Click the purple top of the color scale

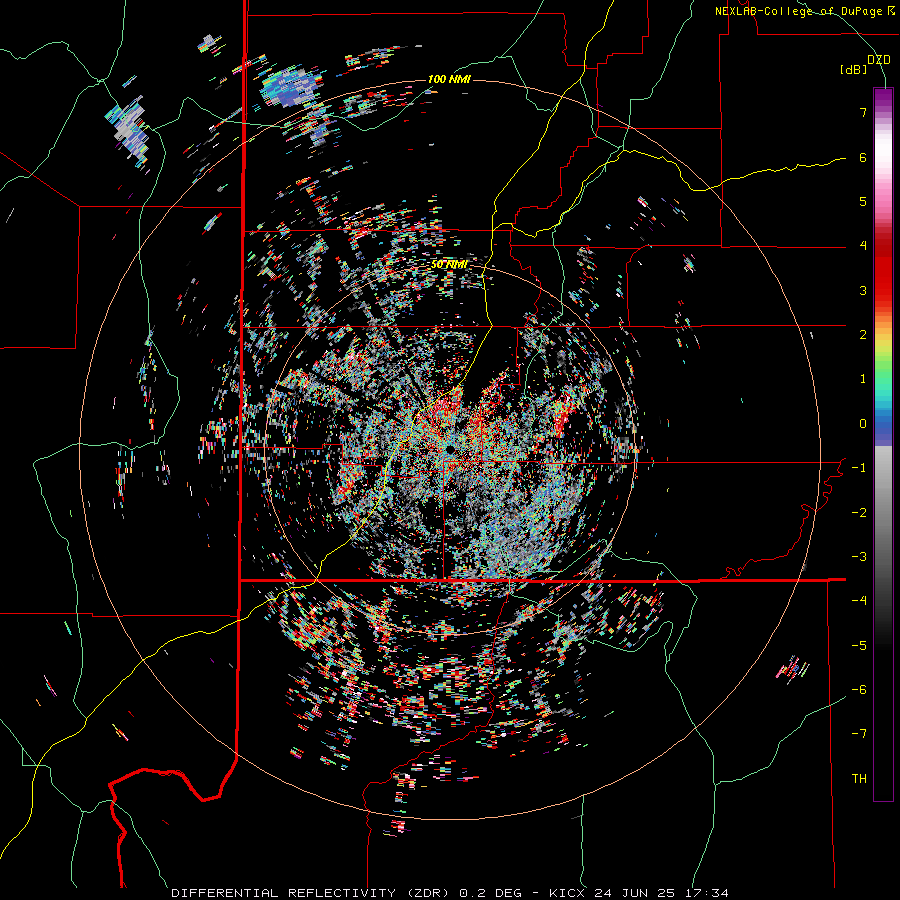click(x=883, y=96)
